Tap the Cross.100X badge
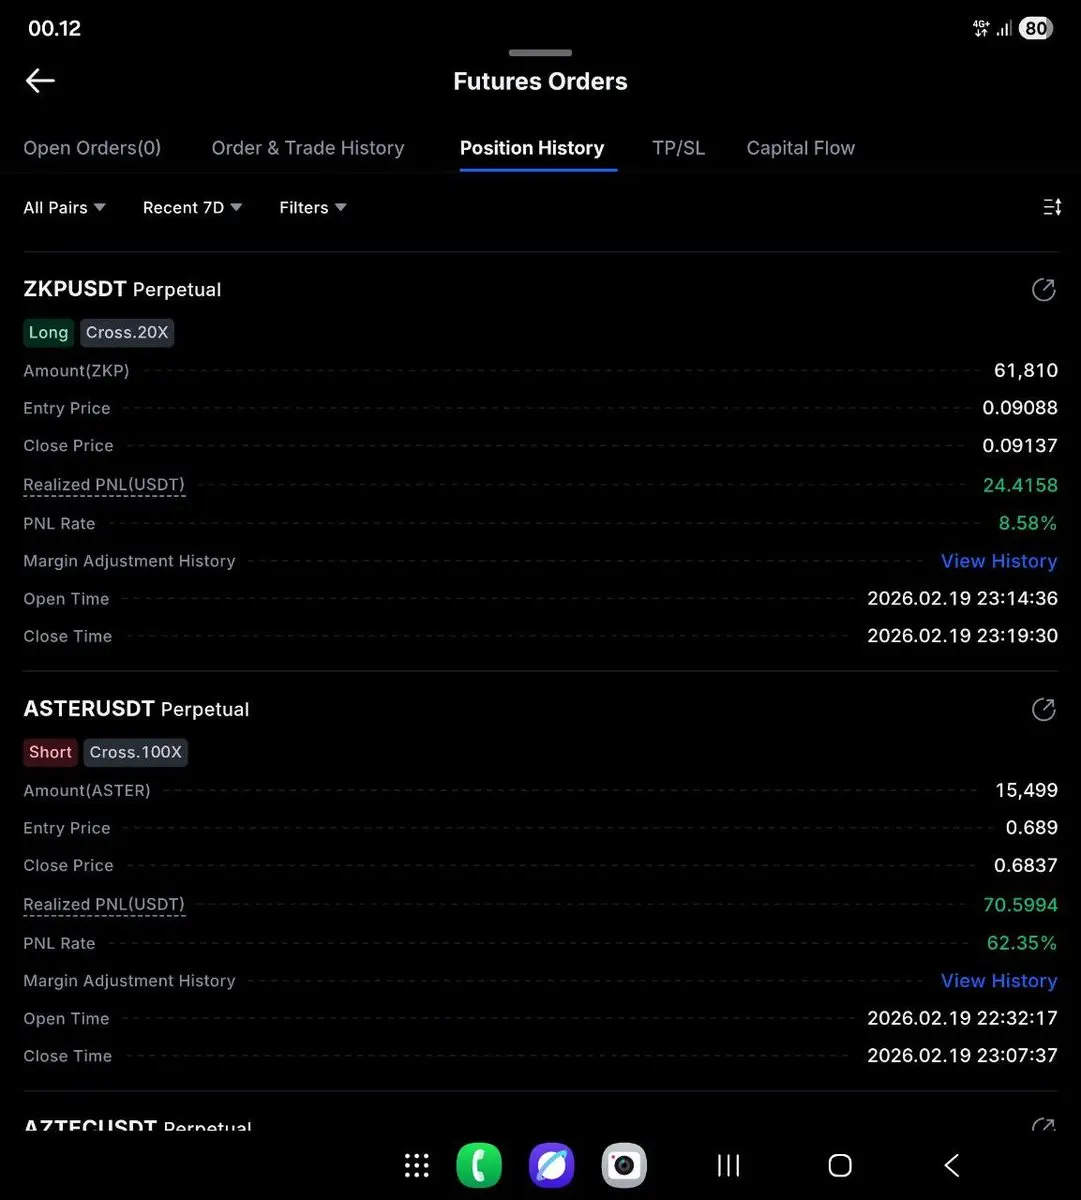Image resolution: width=1081 pixels, height=1200 pixels. coord(136,753)
